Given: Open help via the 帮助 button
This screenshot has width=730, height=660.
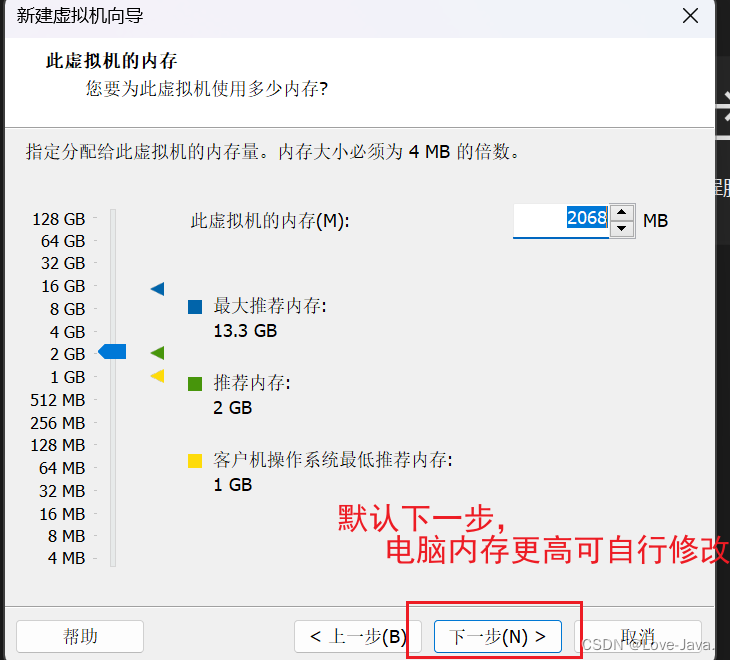Looking at the screenshot, I should pos(80,636).
